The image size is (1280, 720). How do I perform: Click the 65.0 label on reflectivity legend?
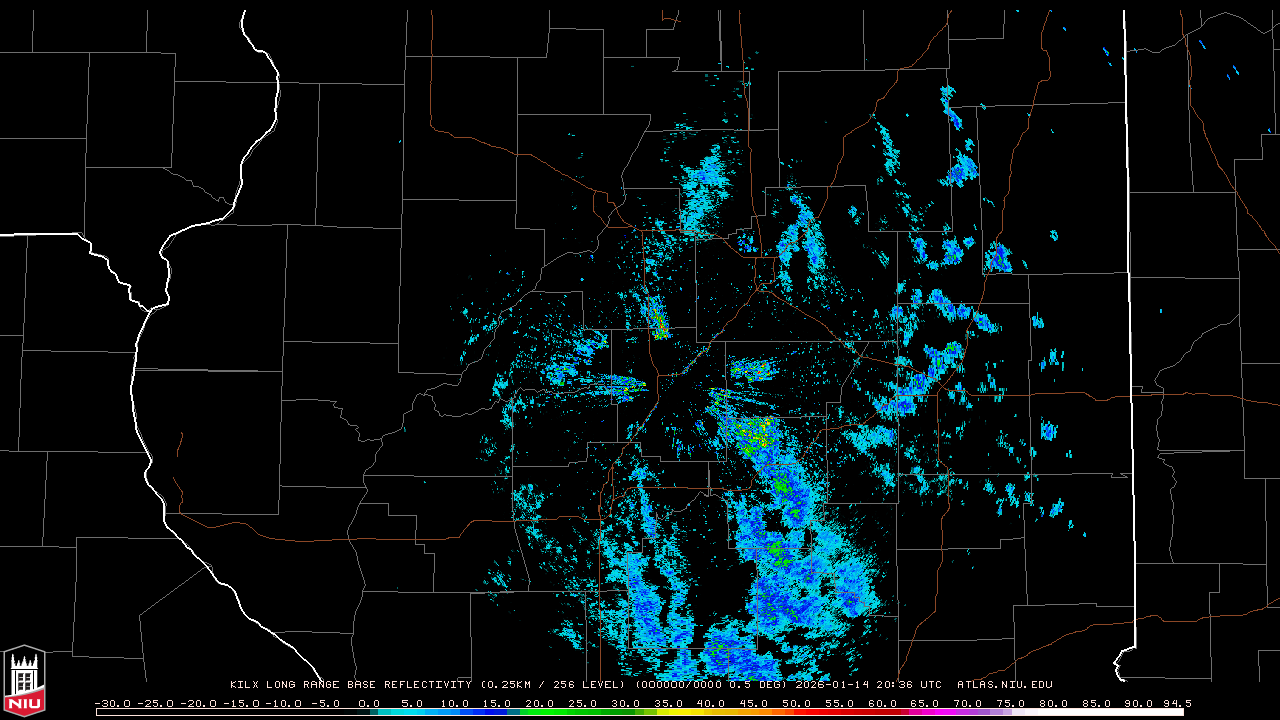tap(925, 703)
